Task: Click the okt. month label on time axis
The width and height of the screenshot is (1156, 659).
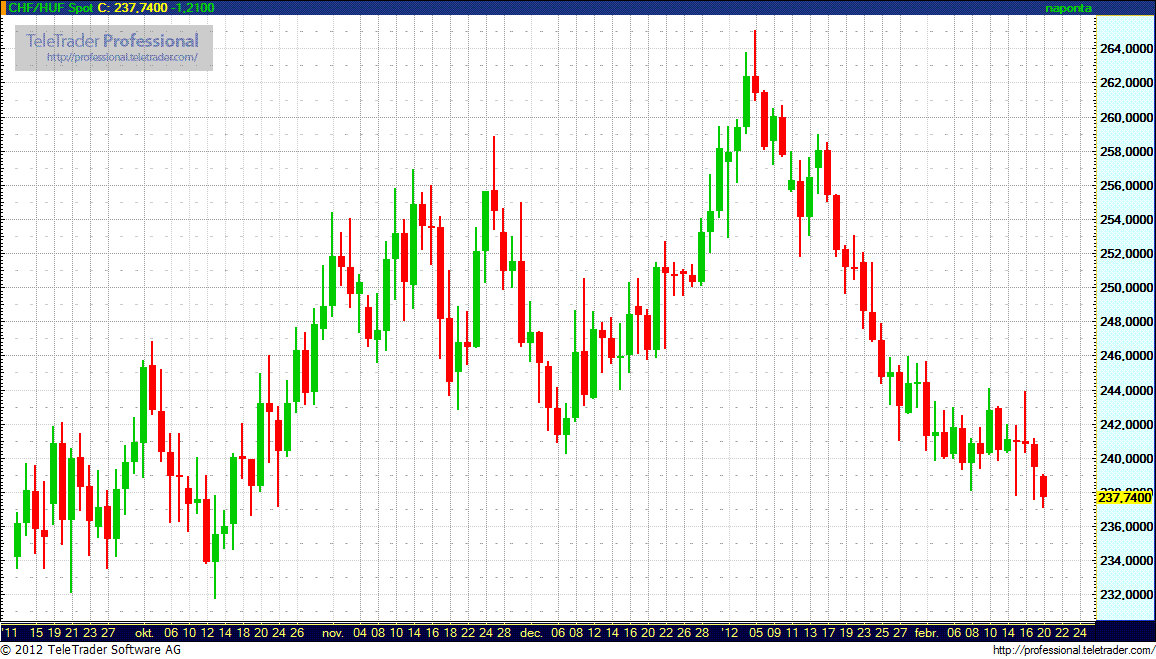Action: click(144, 633)
